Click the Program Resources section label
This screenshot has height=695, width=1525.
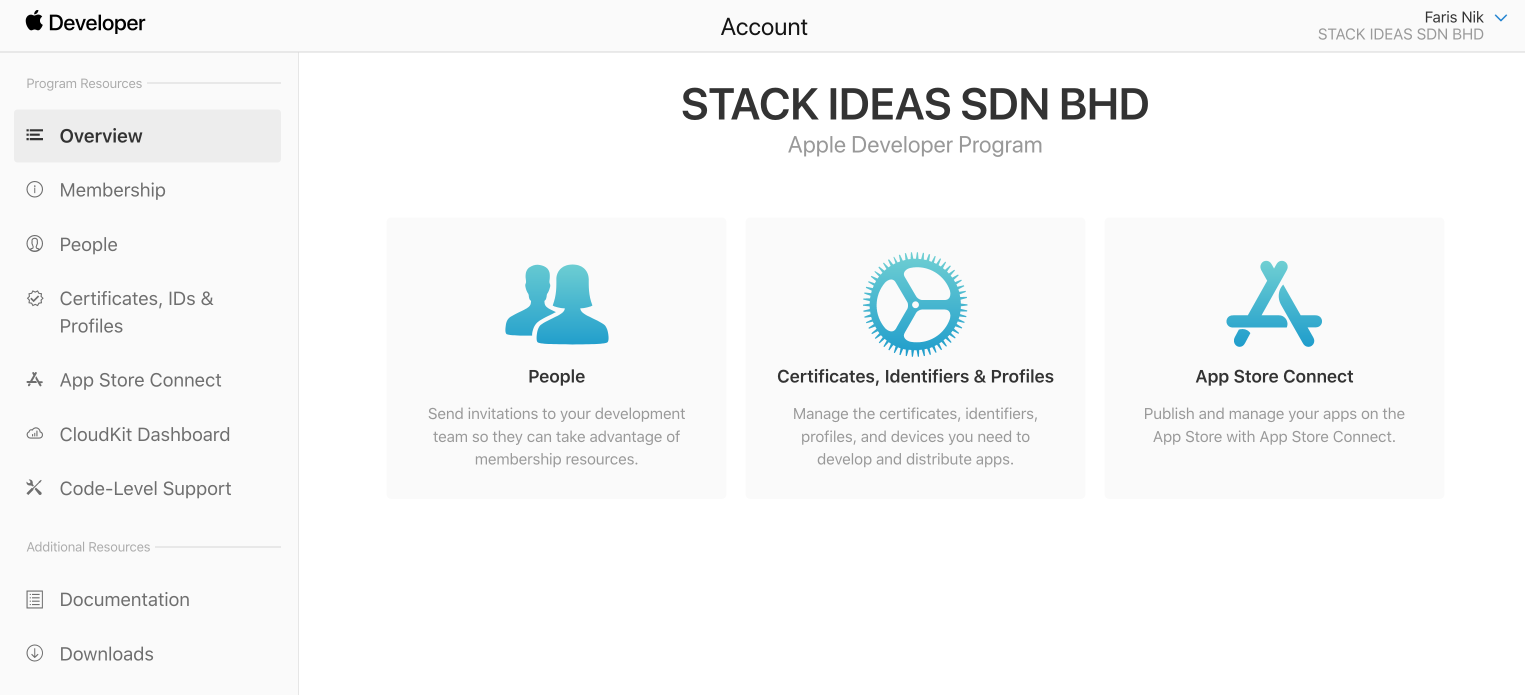coord(84,83)
